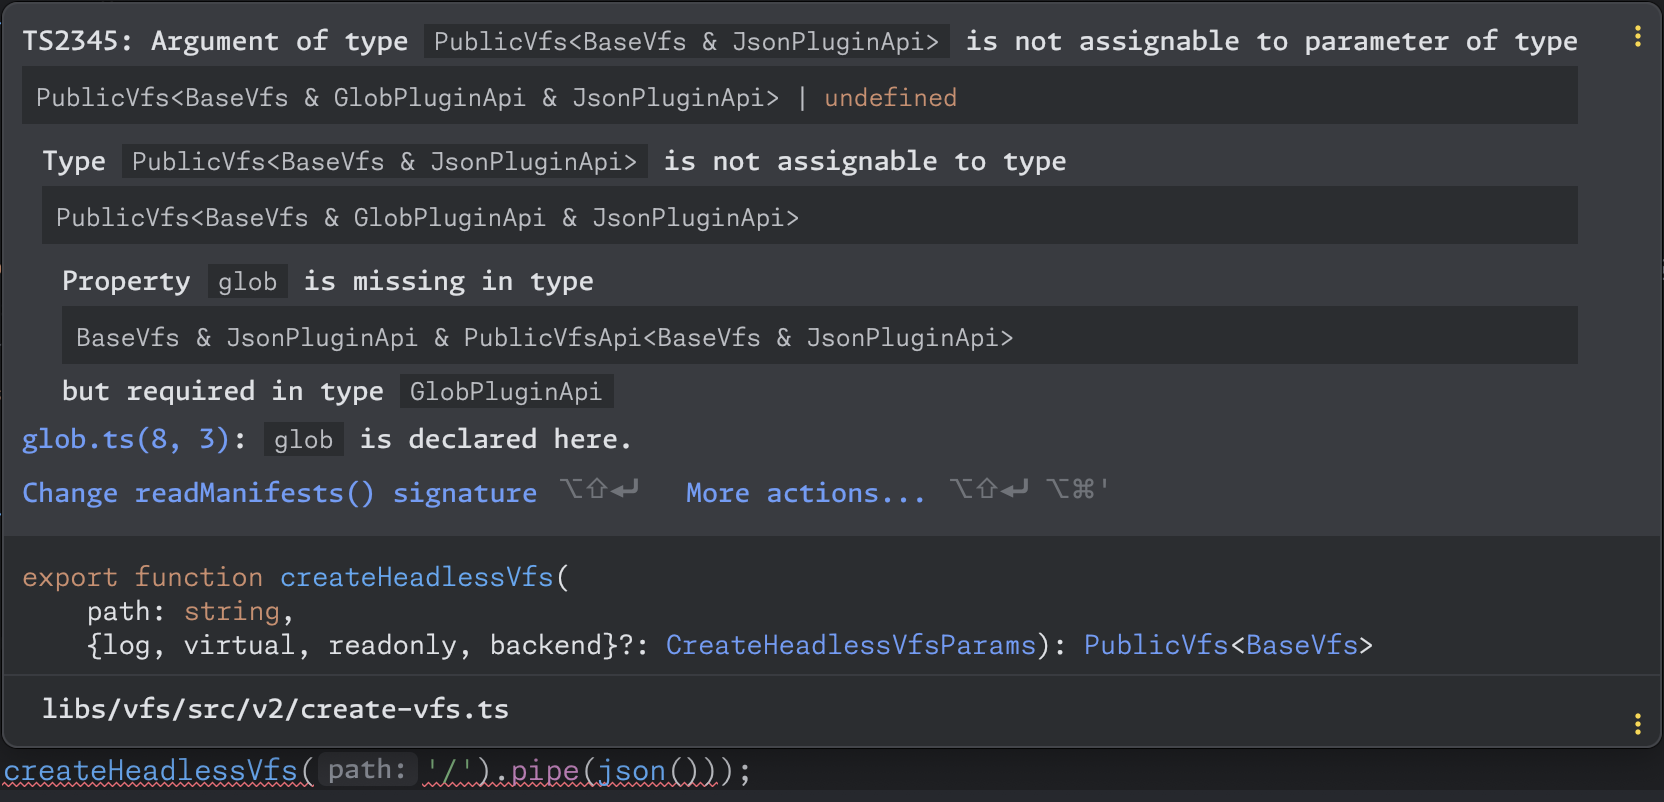Click the 'undefined' keyword in the type block
The width and height of the screenshot is (1664, 802).
(890, 97)
